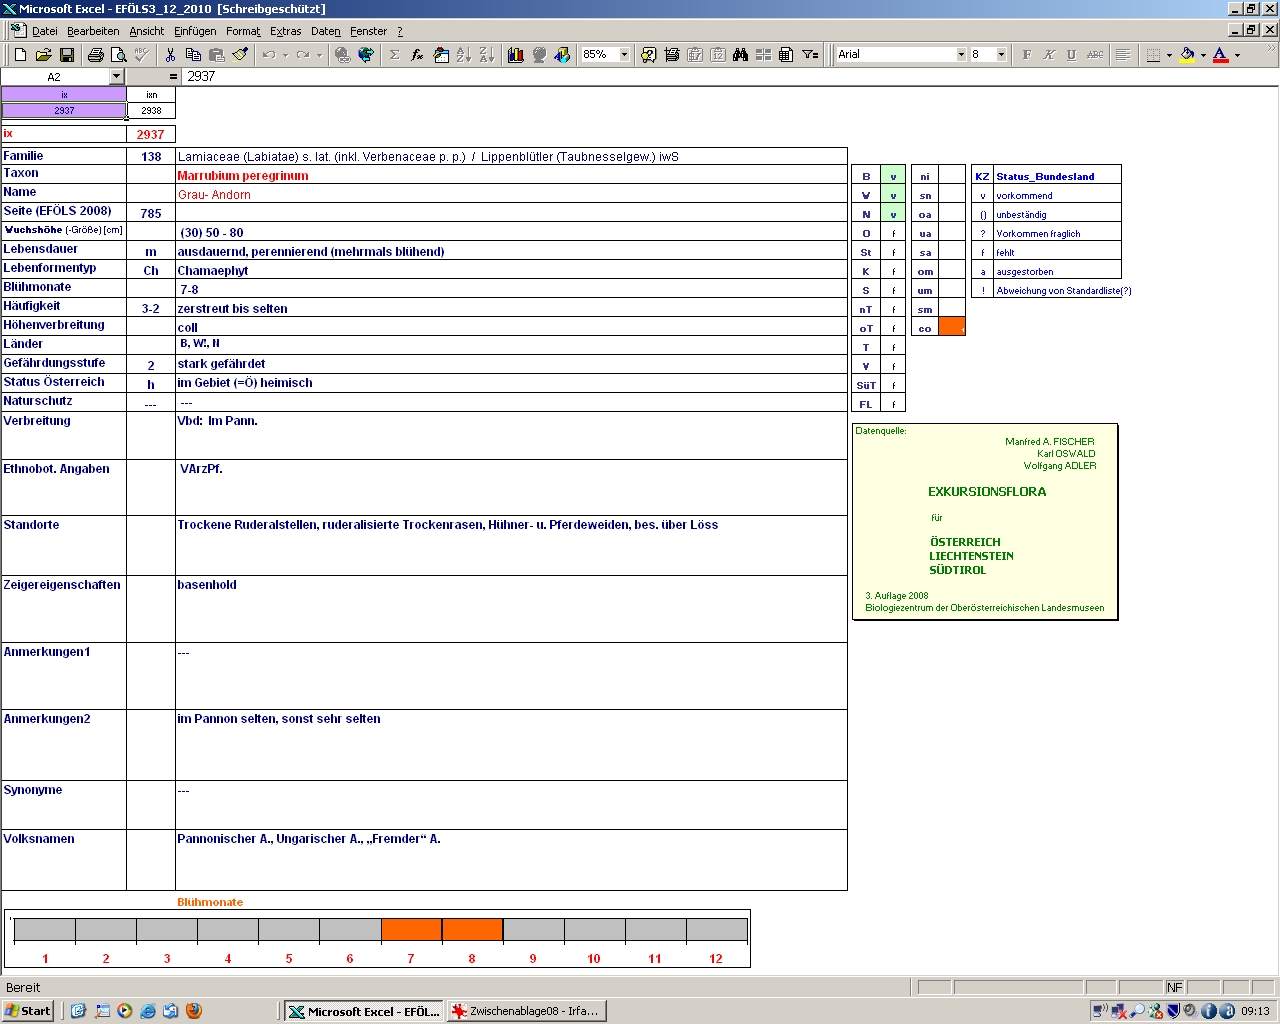Click the orange co status cell

point(952,327)
